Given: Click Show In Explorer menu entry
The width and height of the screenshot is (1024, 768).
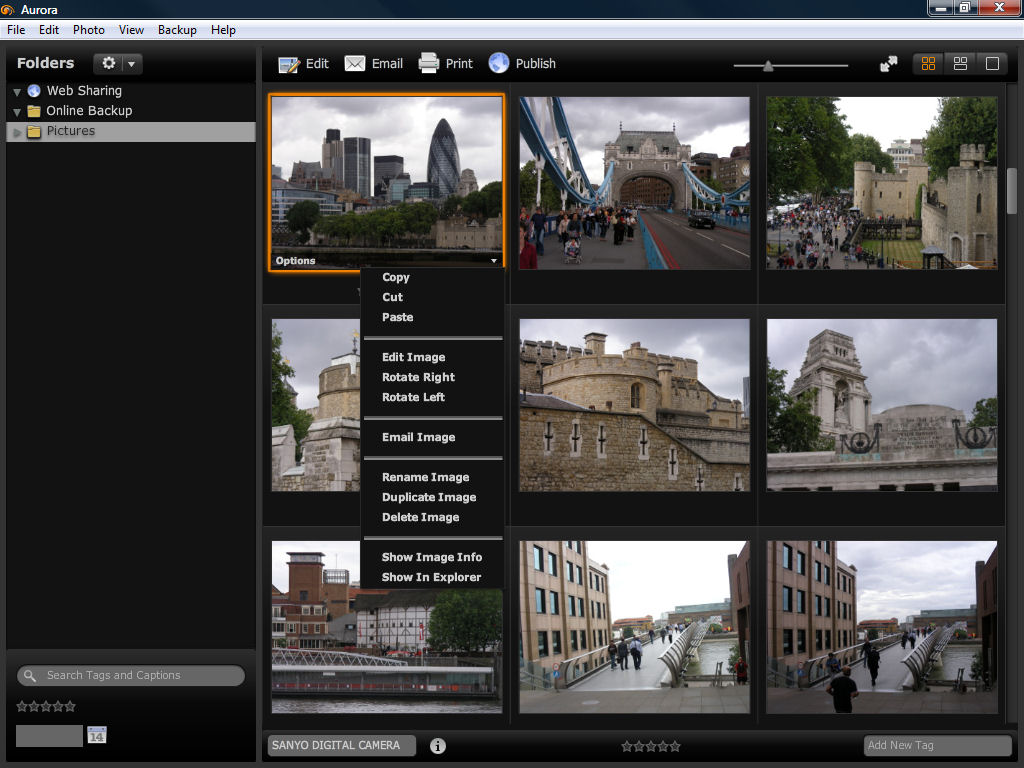Looking at the screenshot, I should (x=431, y=577).
